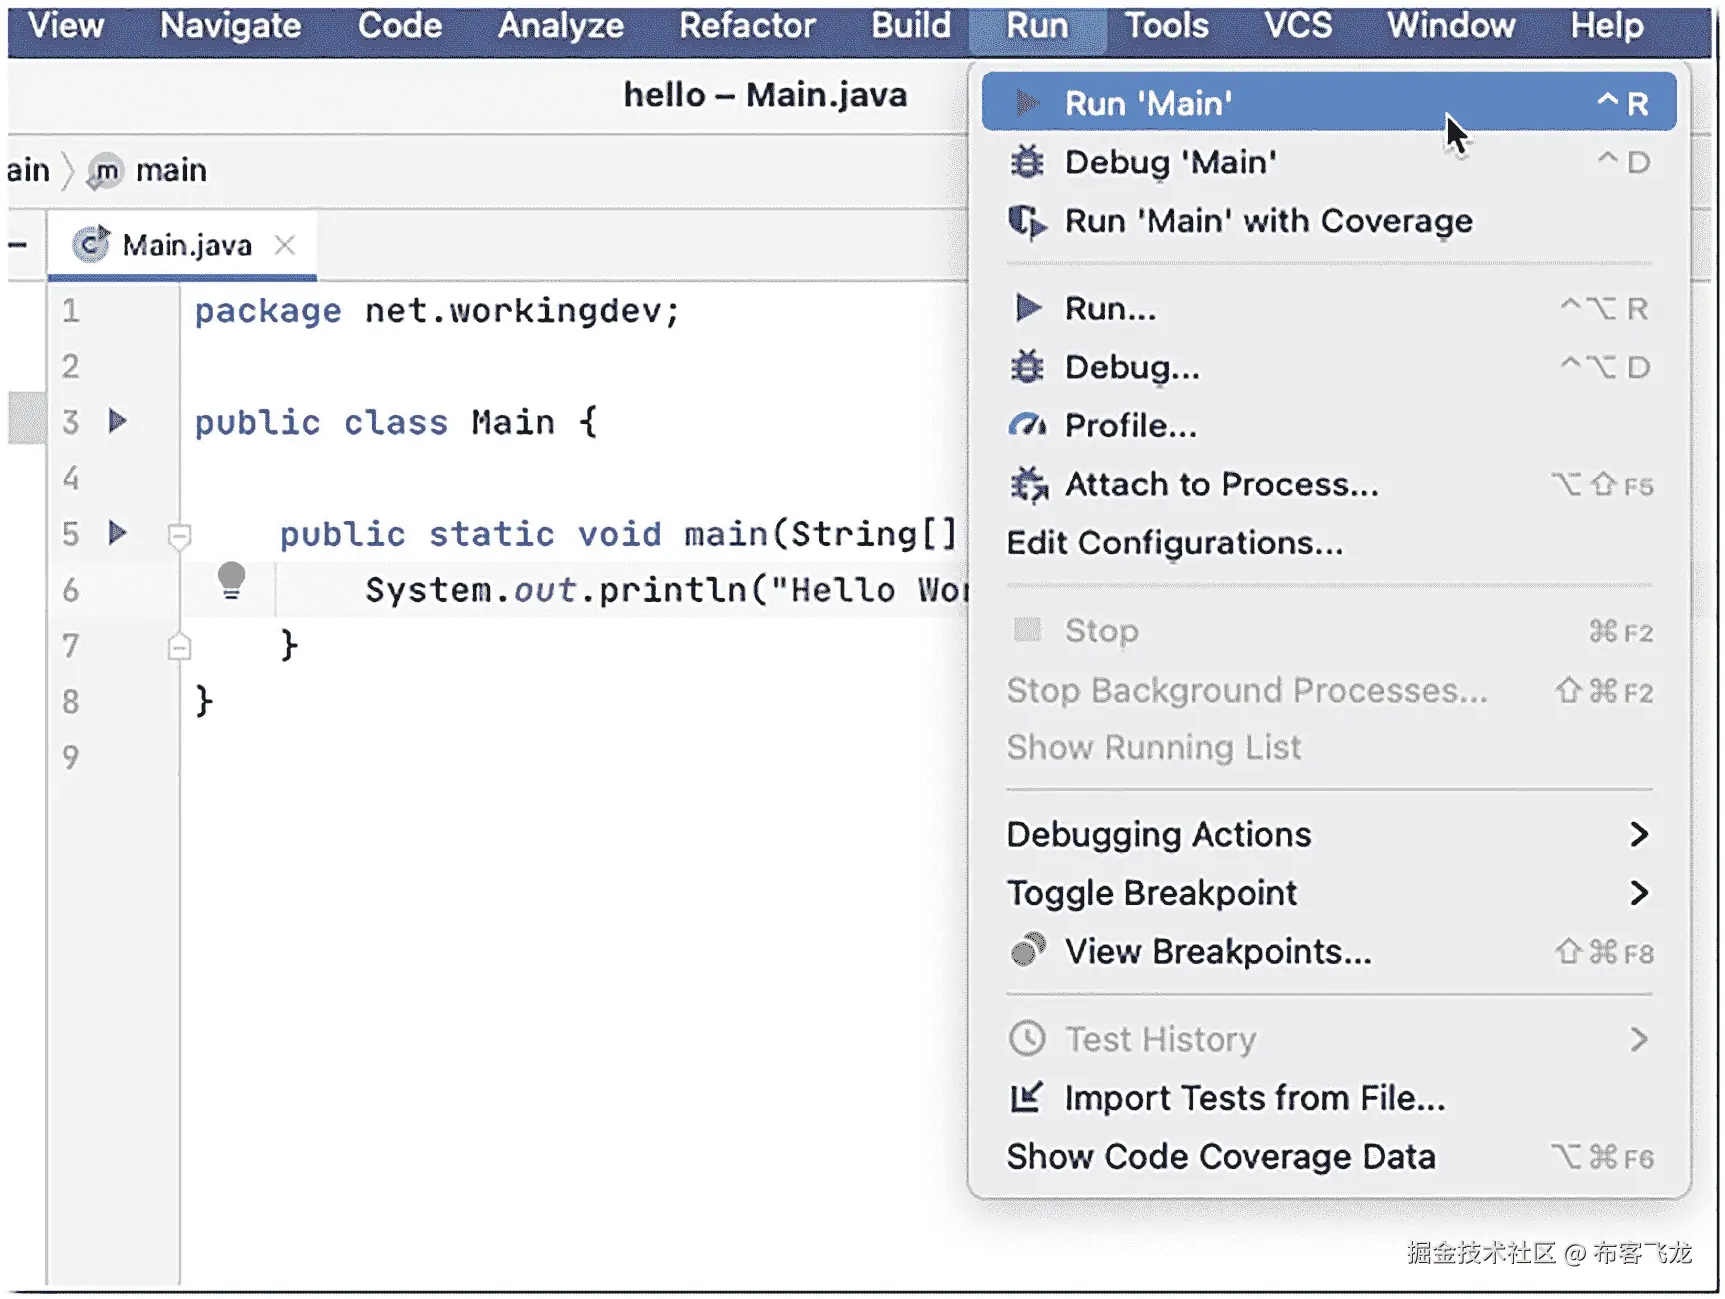Collapse the main method fold marker on line 5
Screen dimensions: 1725x1299
[x=179, y=536]
